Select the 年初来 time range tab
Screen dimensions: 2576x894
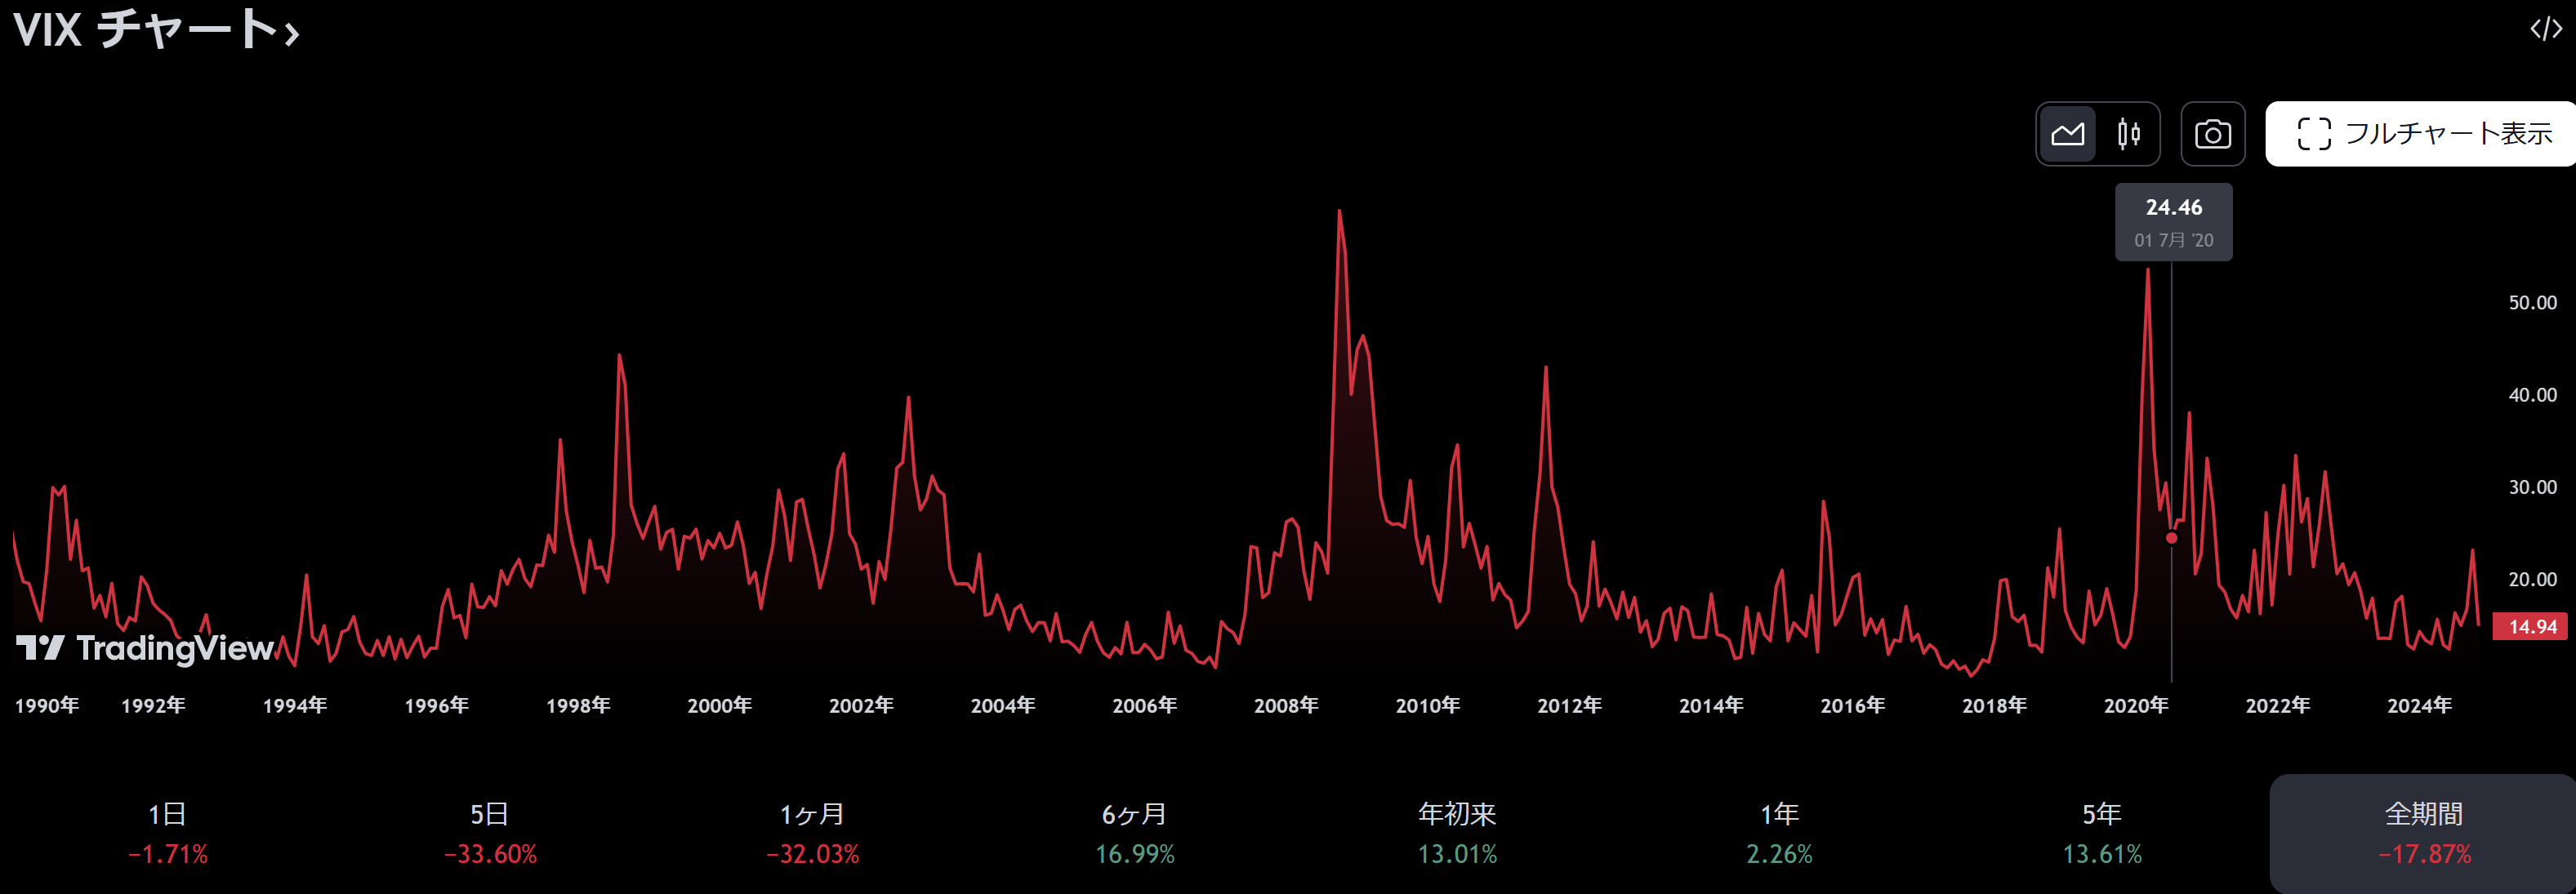[x=1457, y=833]
